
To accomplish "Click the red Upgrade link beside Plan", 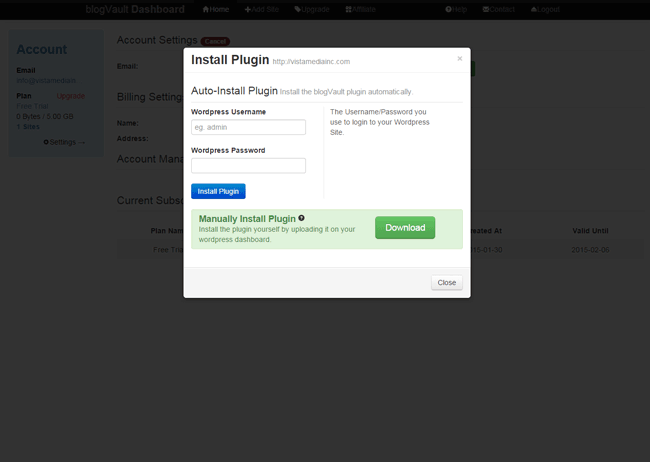I will coord(70,96).
